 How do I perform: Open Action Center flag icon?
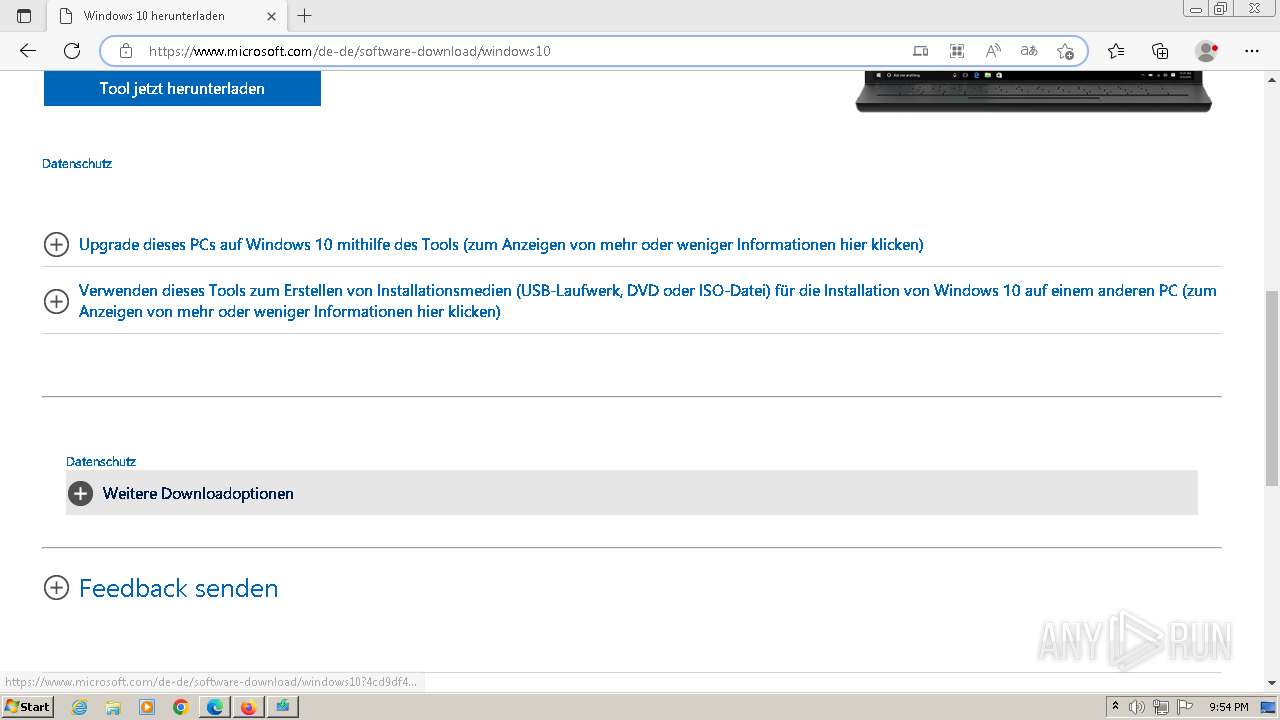pyautogui.click(x=1184, y=707)
